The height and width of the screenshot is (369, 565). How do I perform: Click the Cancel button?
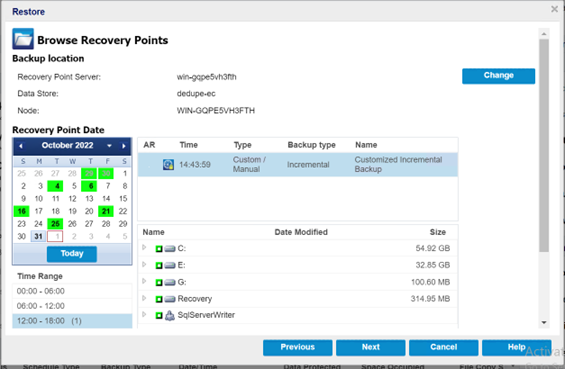tap(444, 347)
